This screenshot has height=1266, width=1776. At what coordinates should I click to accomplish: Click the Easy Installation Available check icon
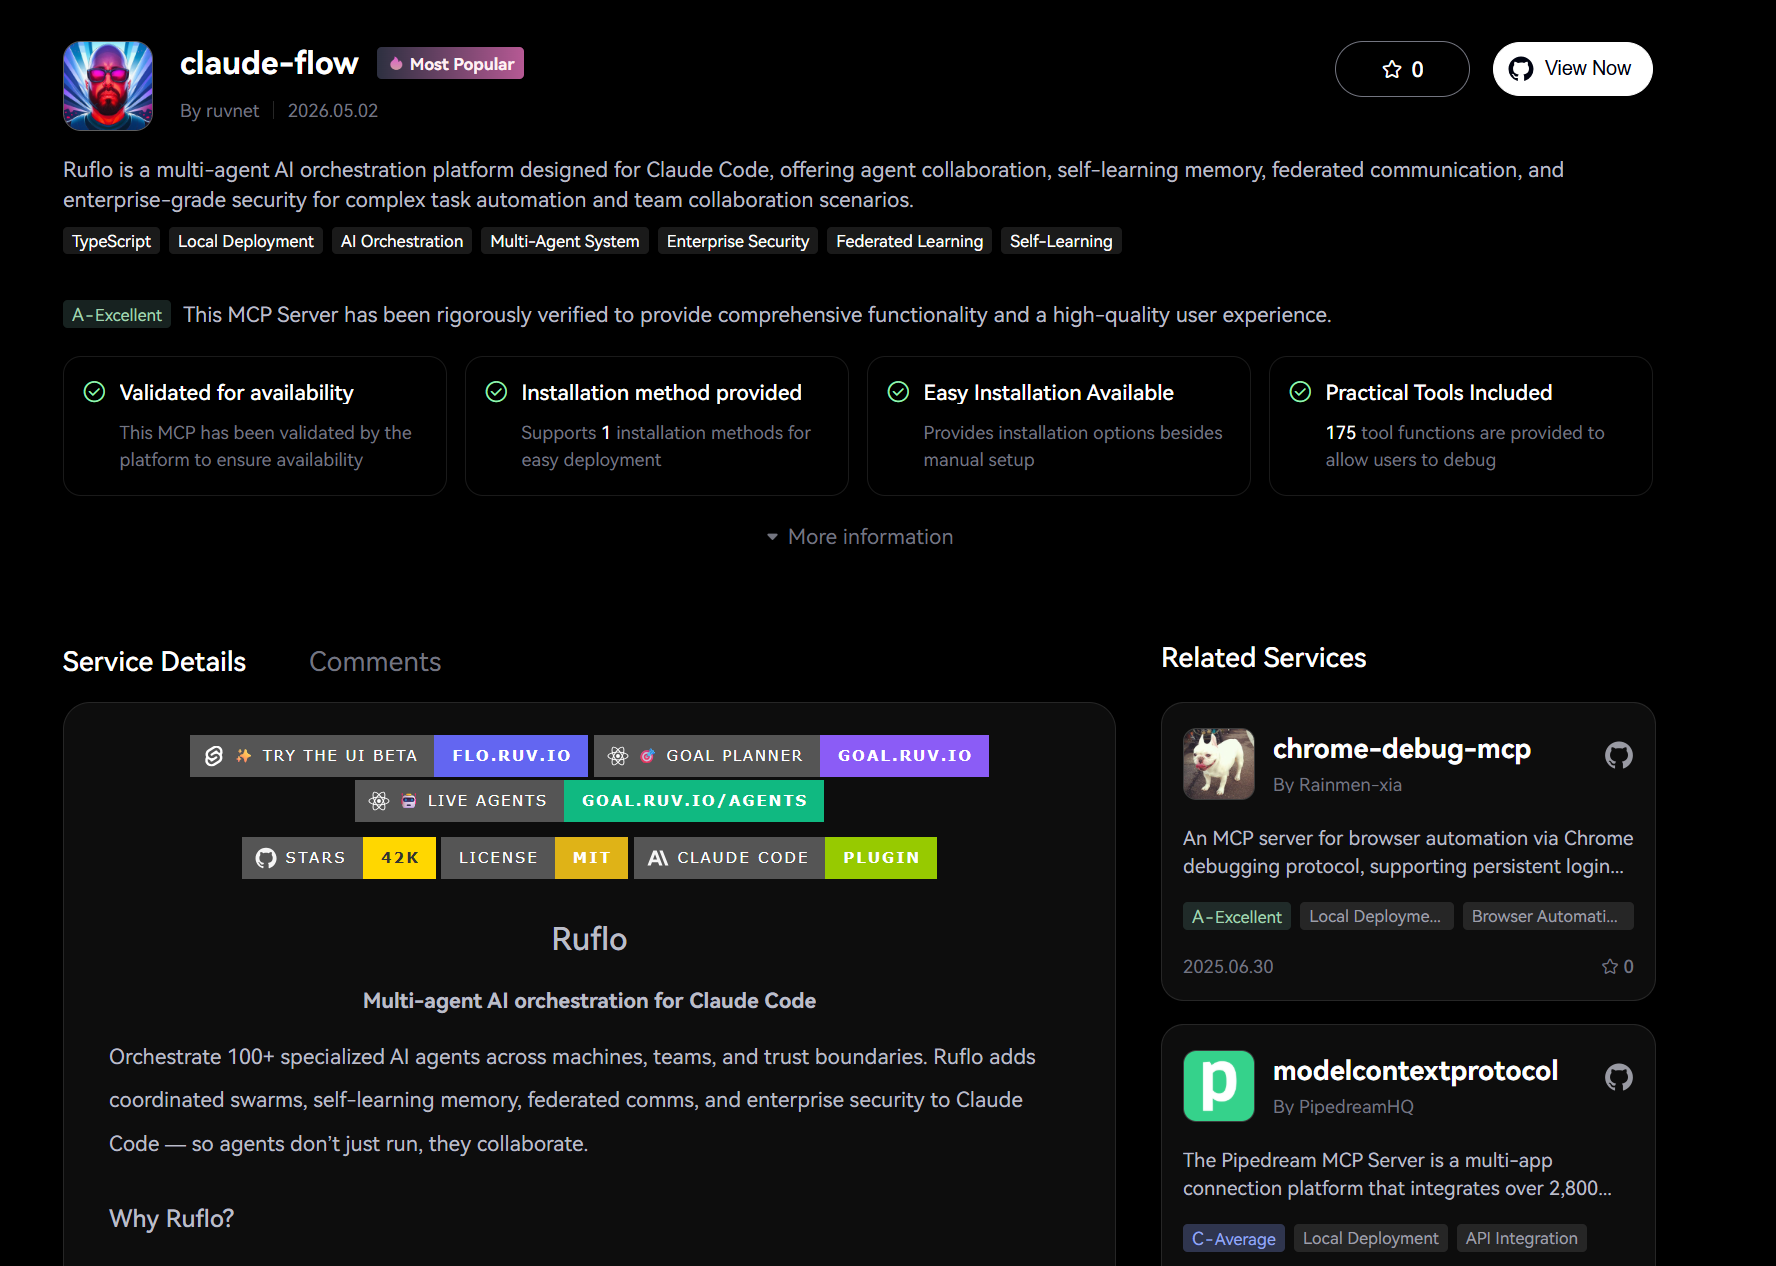click(x=899, y=392)
